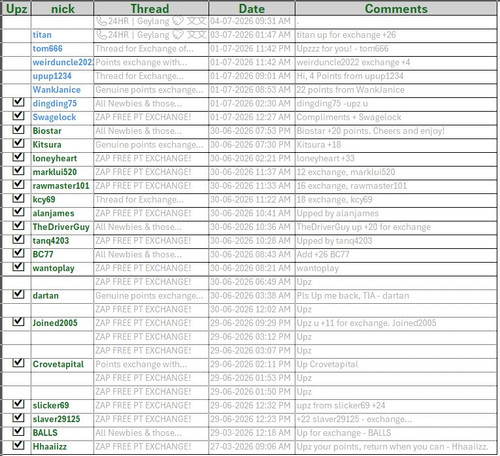Image resolution: width=500 pixels, height=456 pixels.
Task: Toggle the BC77 Upz checkbox
Action: pos(18,253)
